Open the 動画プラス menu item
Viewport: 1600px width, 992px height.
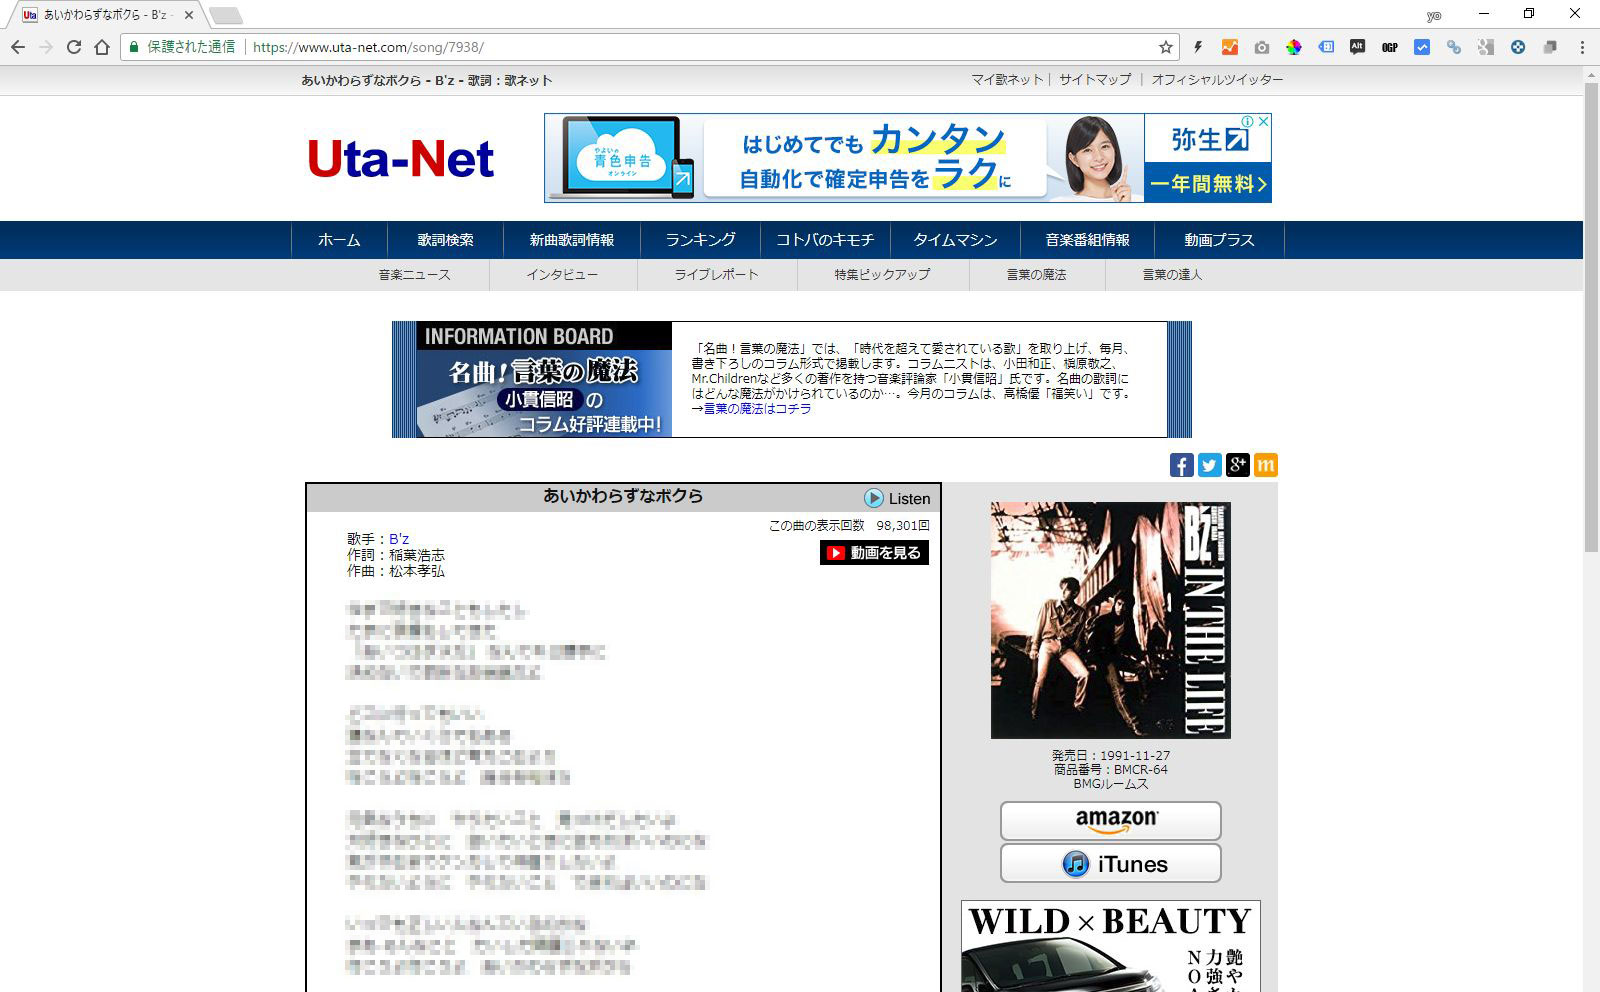coord(1219,240)
